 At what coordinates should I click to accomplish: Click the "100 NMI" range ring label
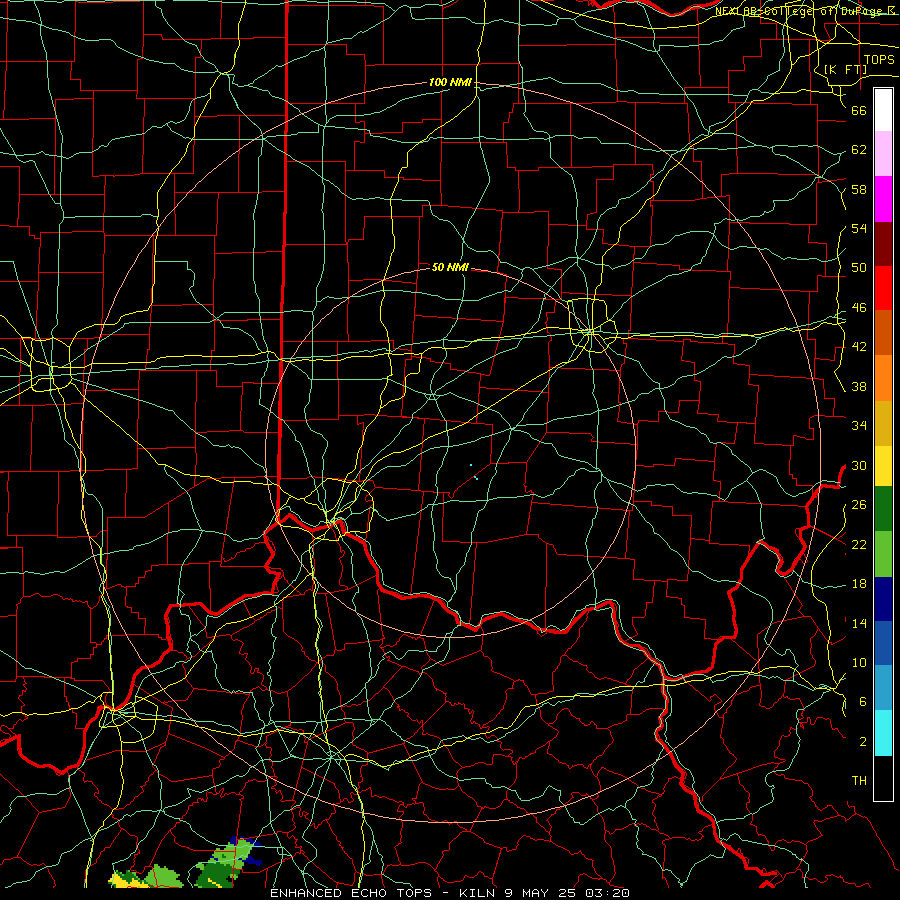pos(450,82)
